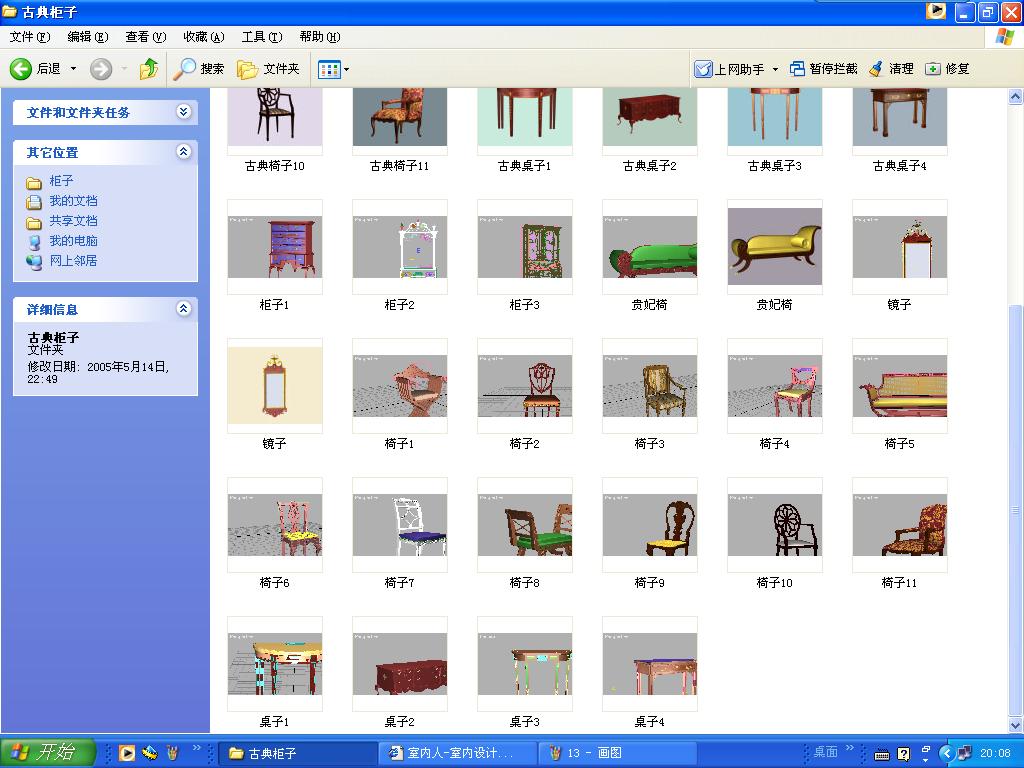Open the 工具(T) menu

click(x=262, y=37)
